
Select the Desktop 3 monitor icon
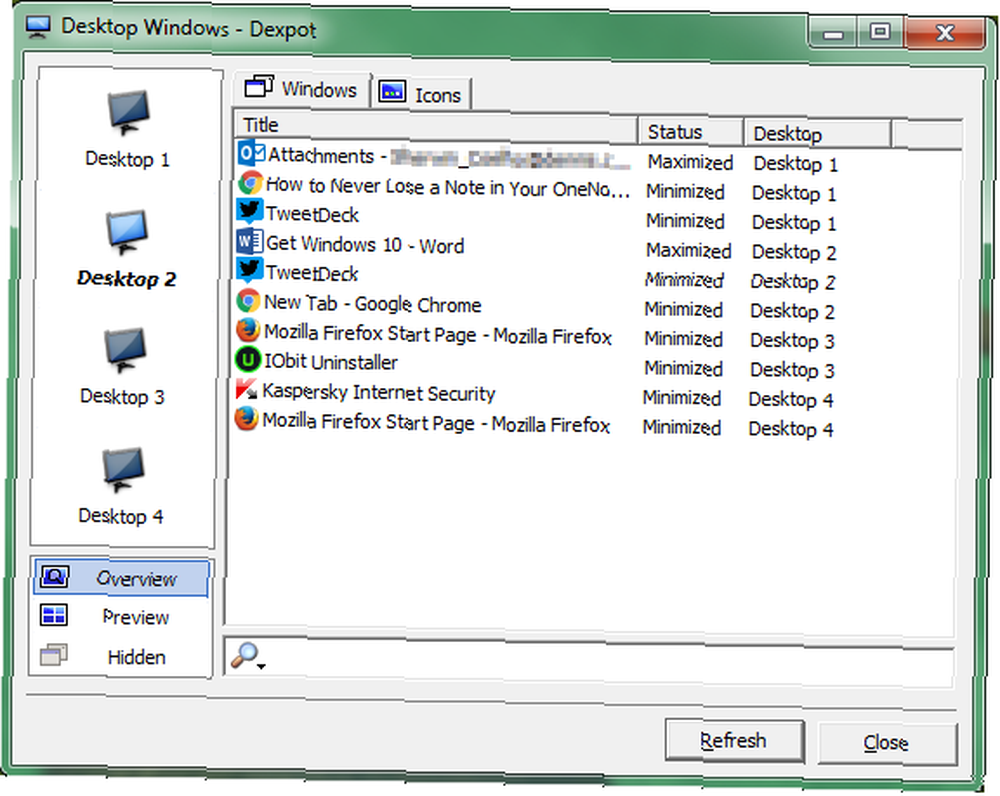click(x=125, y=350)
